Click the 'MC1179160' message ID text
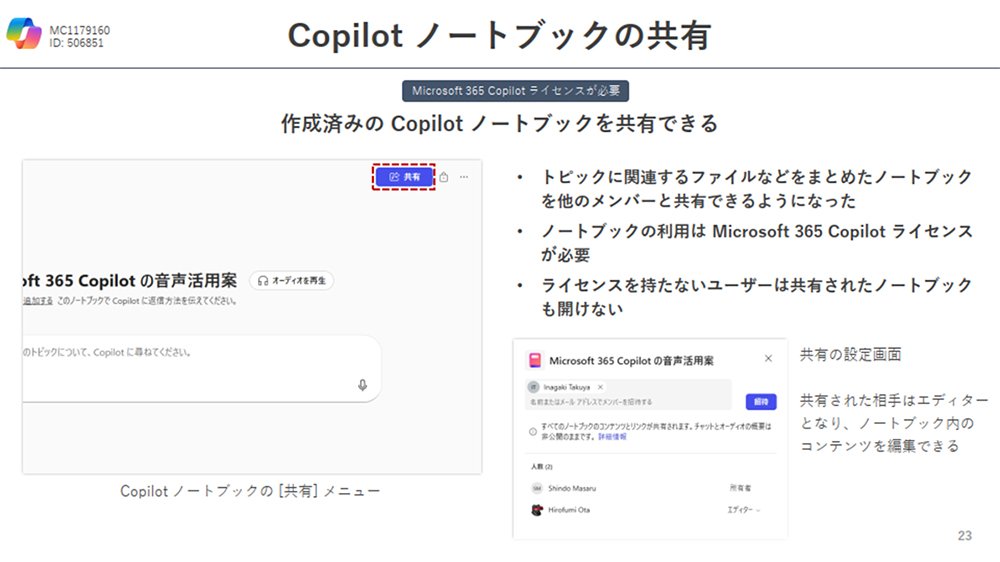The image size is (1000, 562). tap(80, 30)
